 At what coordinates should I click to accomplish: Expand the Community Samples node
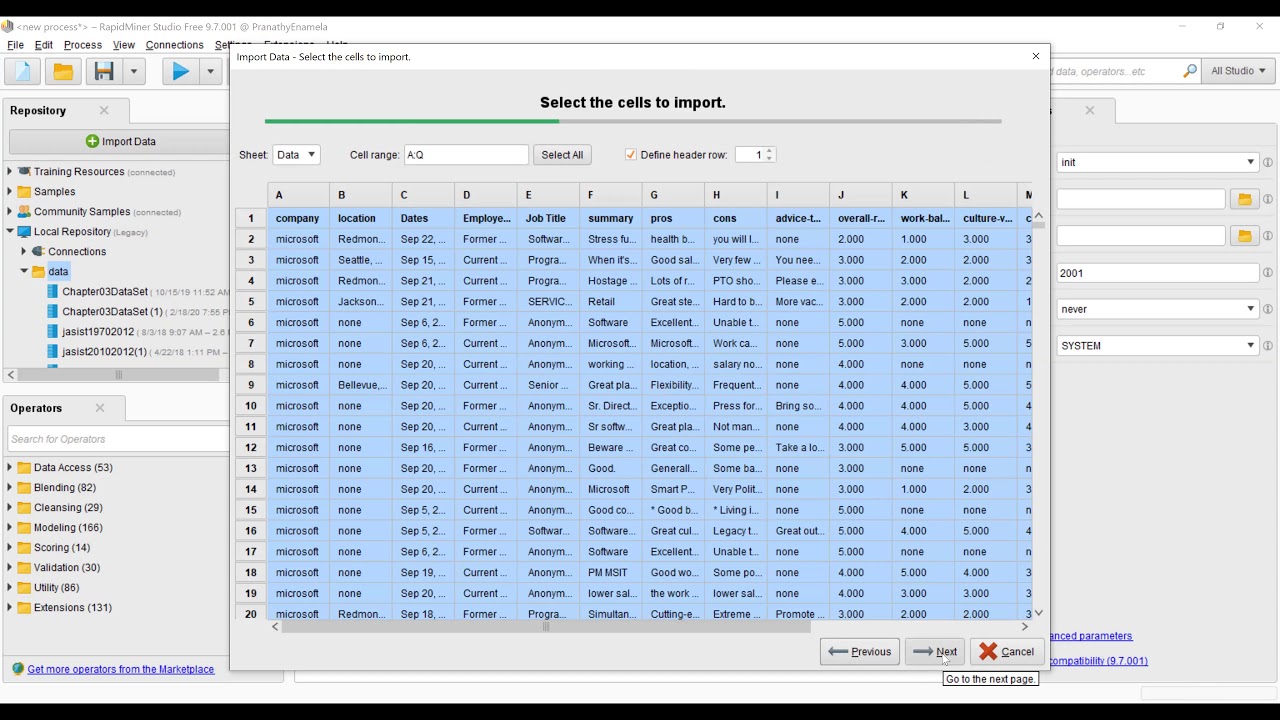[x=10, y=211]
